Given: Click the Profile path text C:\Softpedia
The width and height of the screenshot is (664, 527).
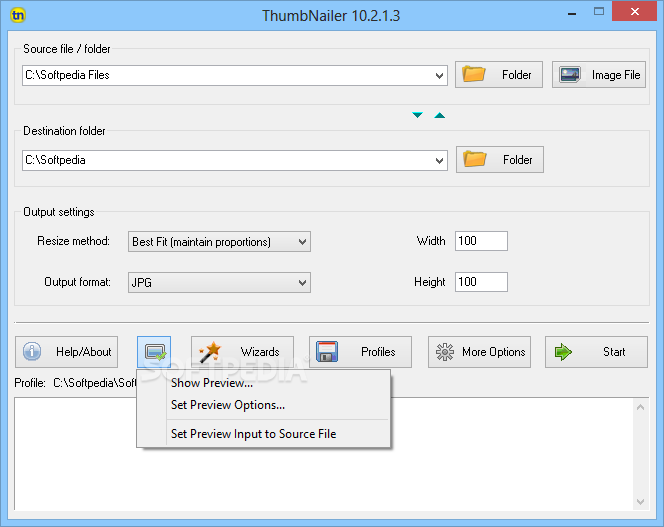Looking at the screenshot, I should click(94, 383).
